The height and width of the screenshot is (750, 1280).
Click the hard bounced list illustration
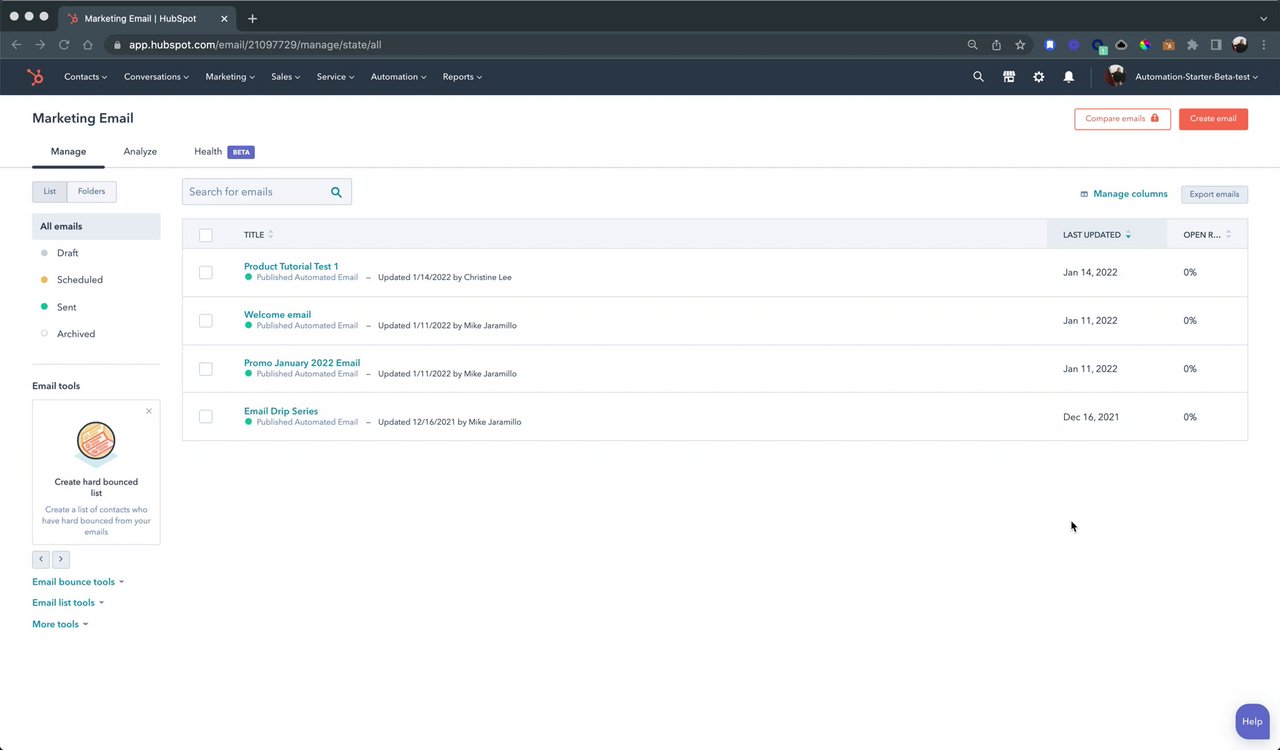(x=96, y=444)
